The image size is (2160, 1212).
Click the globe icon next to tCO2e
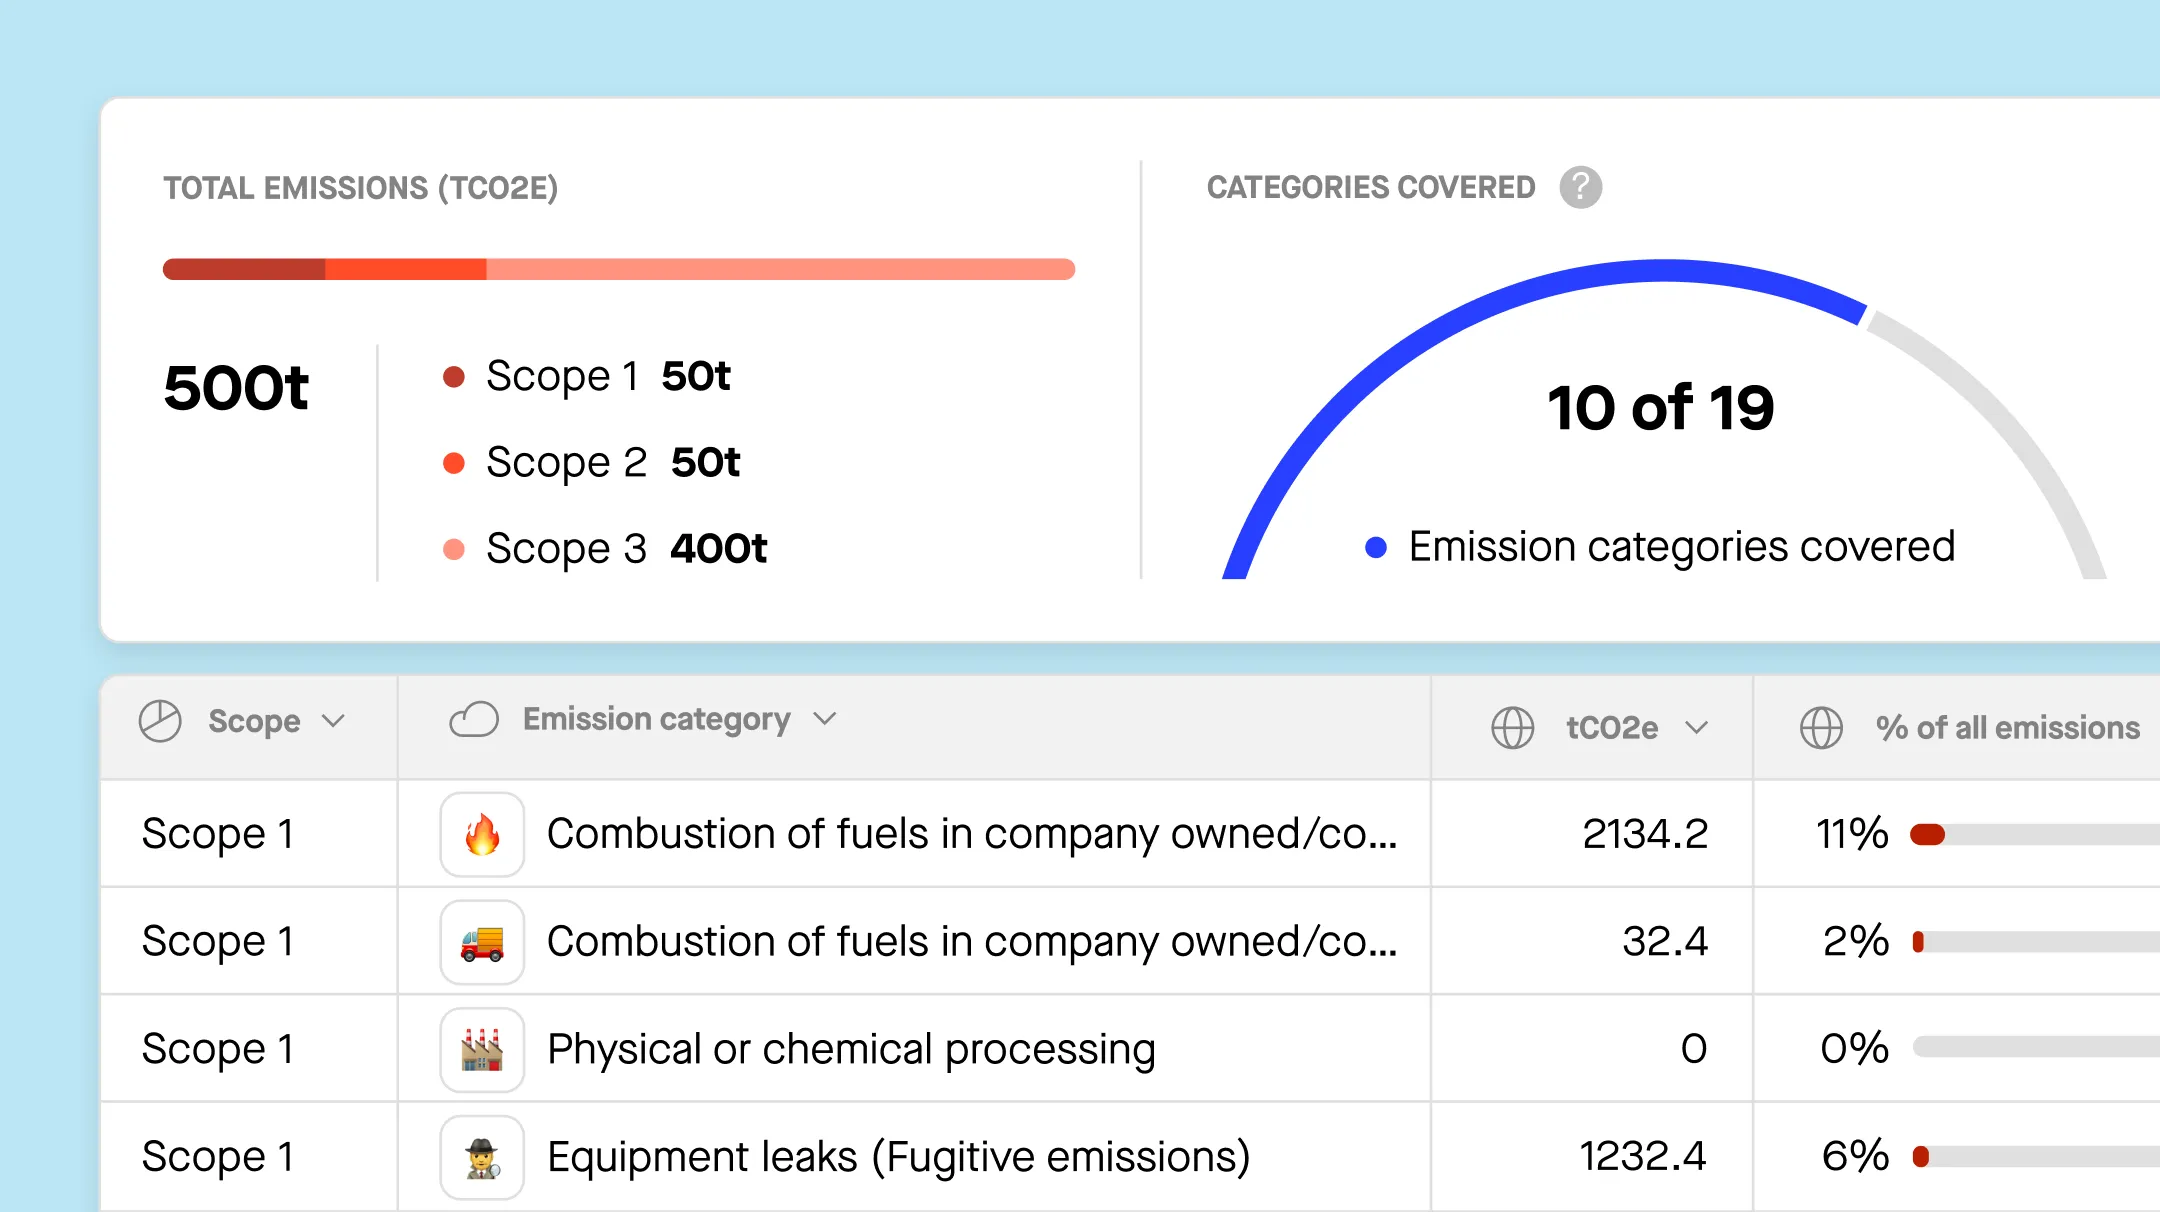coord(1512,727)
